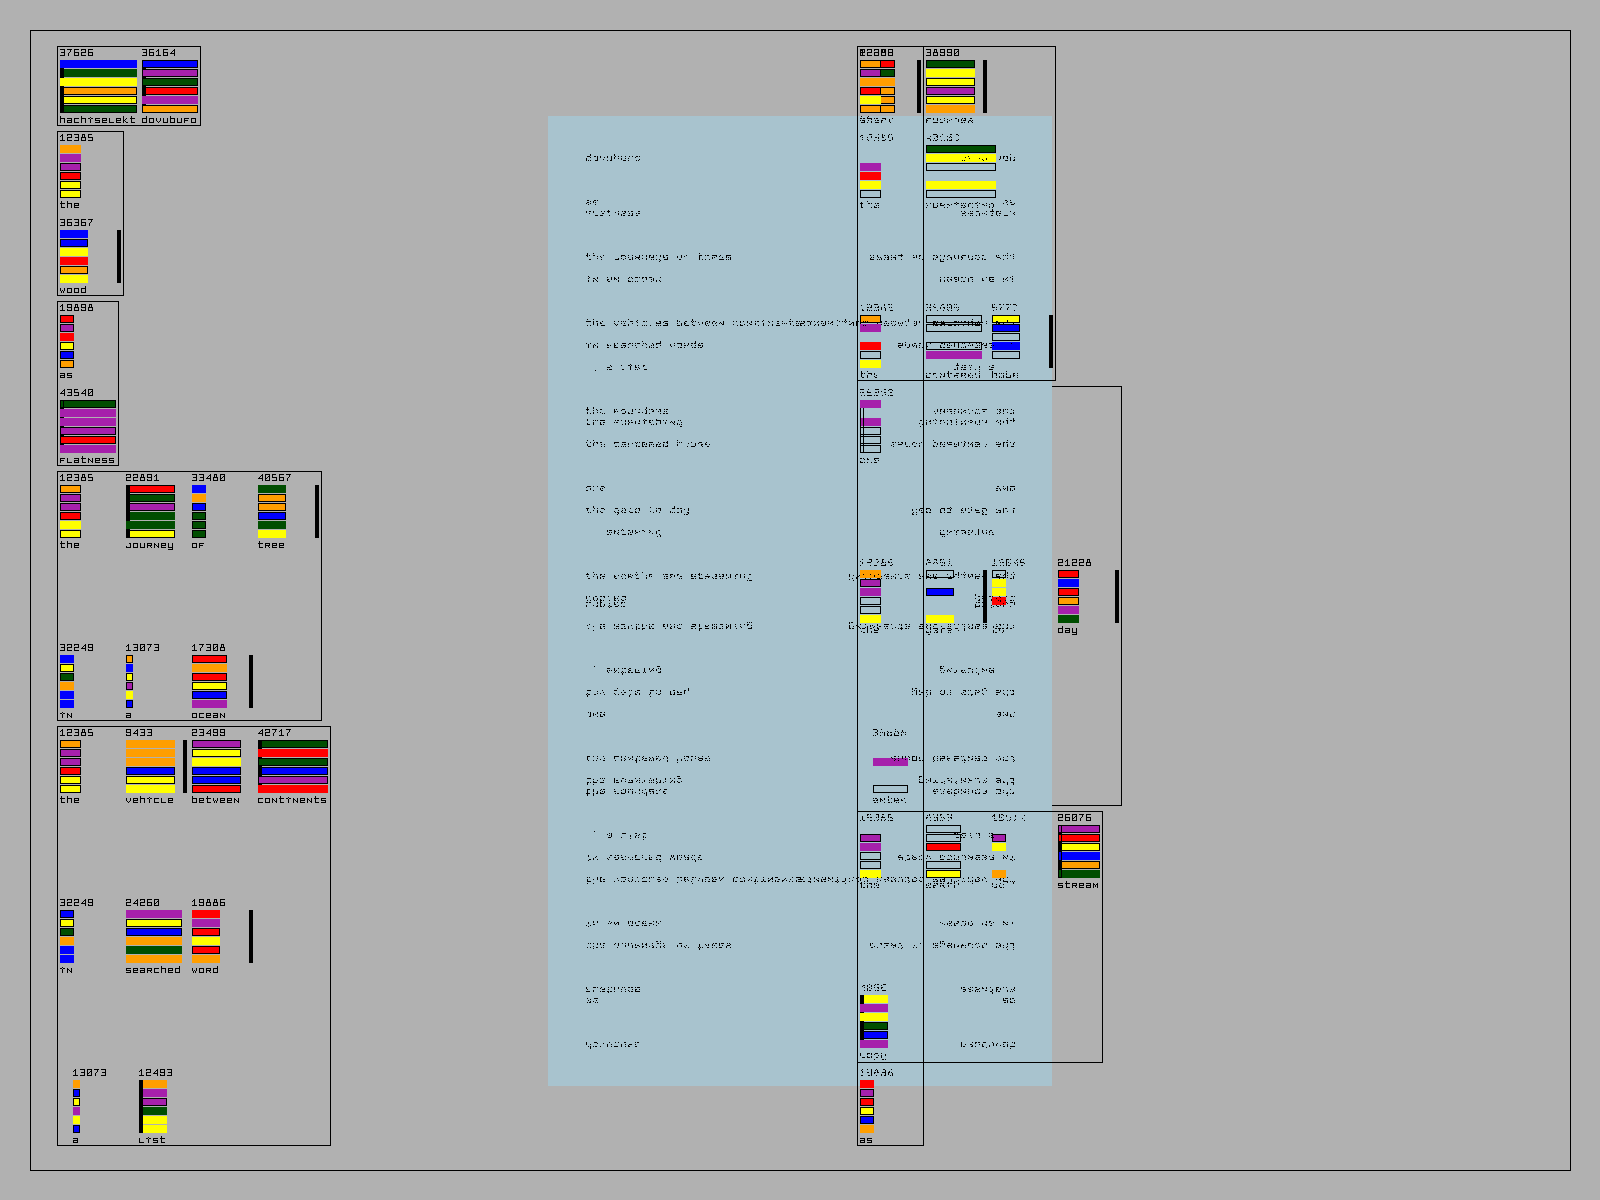Click the black vertical bar beside 'wood'
1600x1200 pixels.
click(x=119, y=257)
